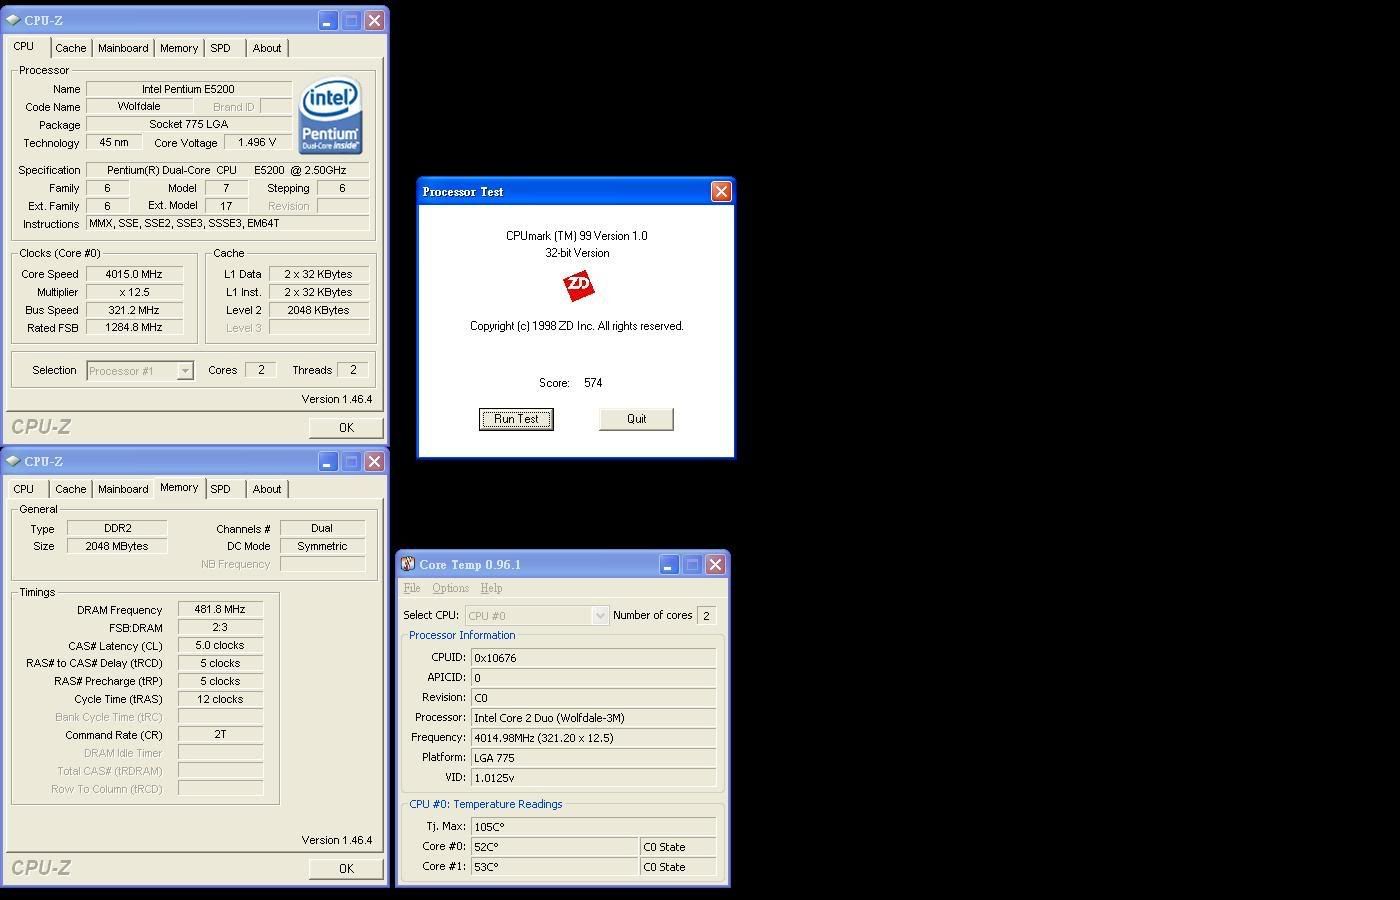The height and width of the screenshot is (900, 1400).
Task: Minimize the Core Temp window
Action: (669, 565)
